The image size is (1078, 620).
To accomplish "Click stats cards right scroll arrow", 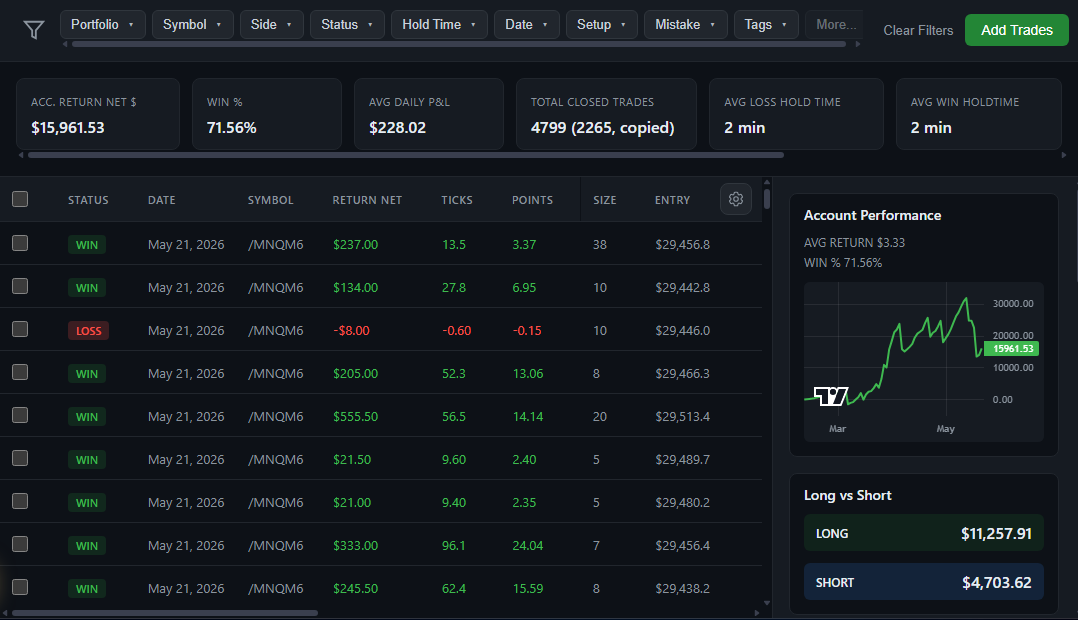I will point(1064,155).
